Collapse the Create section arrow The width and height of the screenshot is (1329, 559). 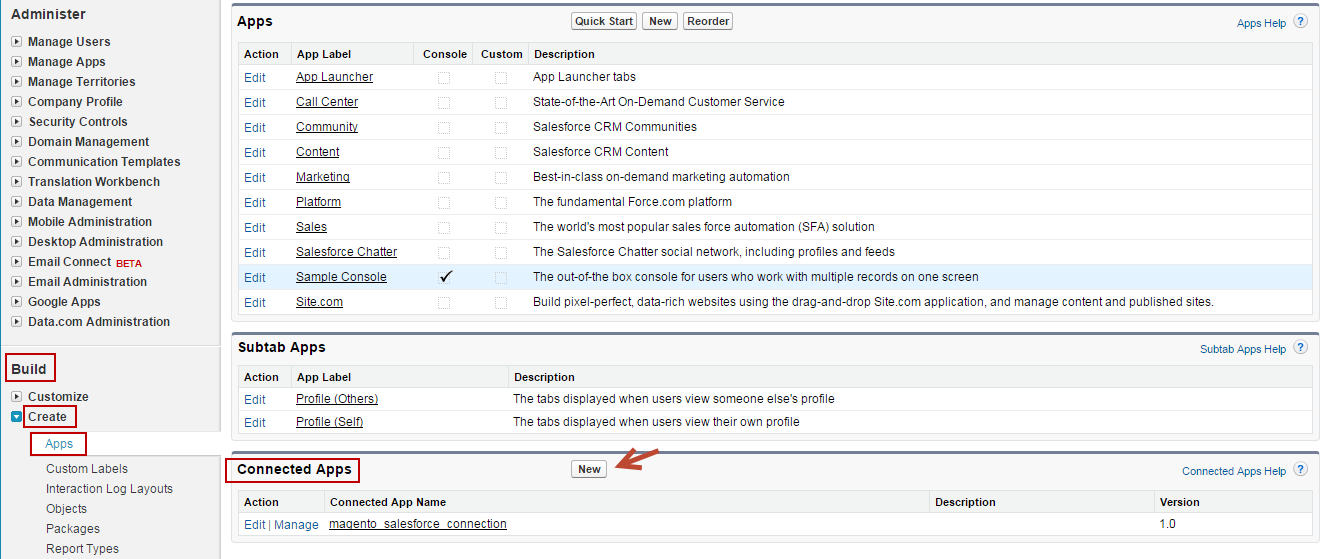pos(17,417)
